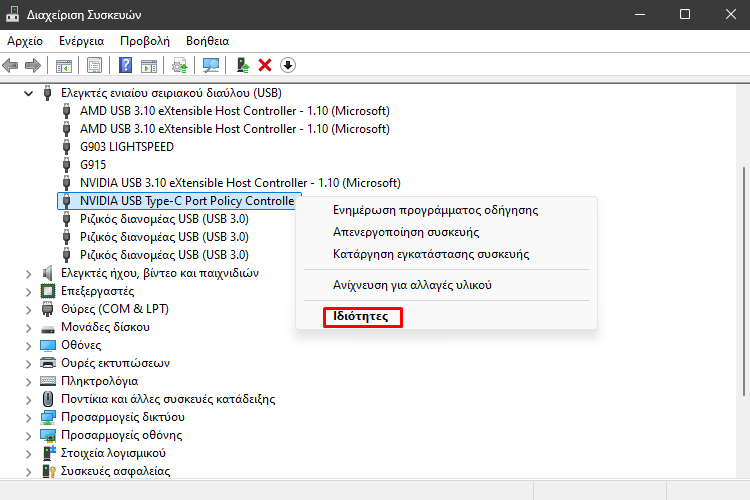Expand Ουρές εκτυπώσεων category
The image size is (750, 500).
[29, 364]
